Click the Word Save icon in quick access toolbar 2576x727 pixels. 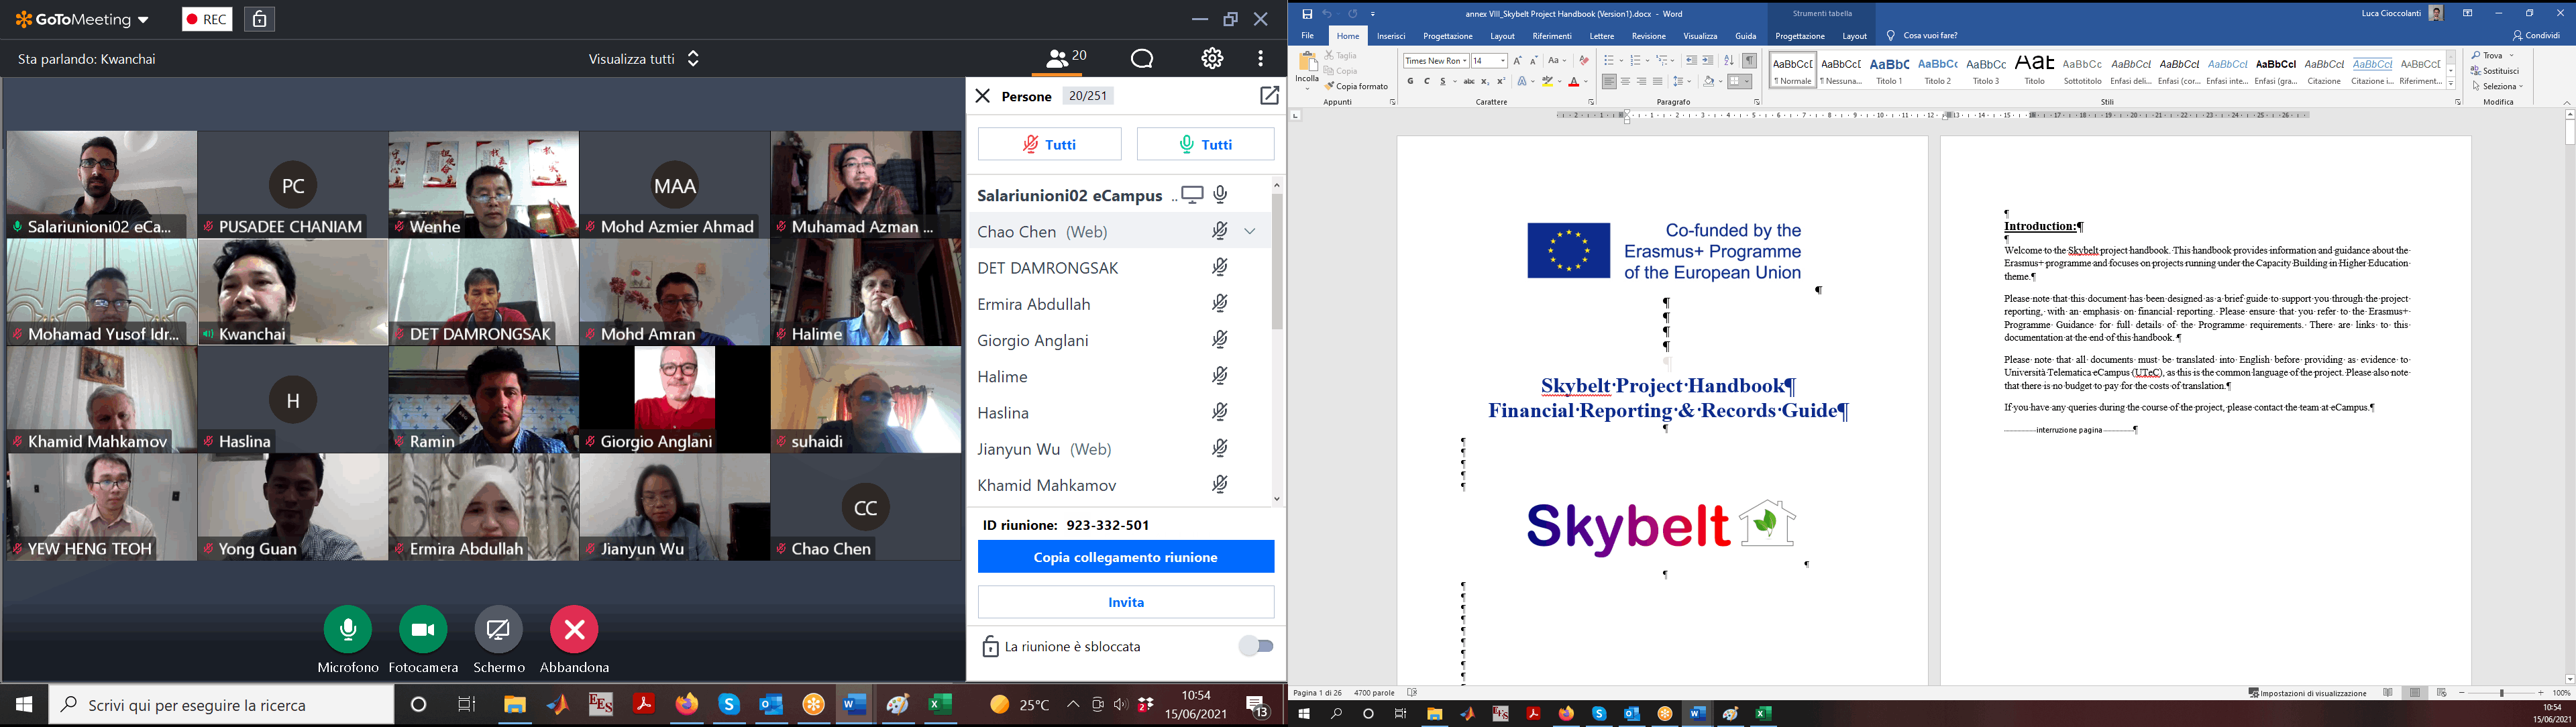1306,14
